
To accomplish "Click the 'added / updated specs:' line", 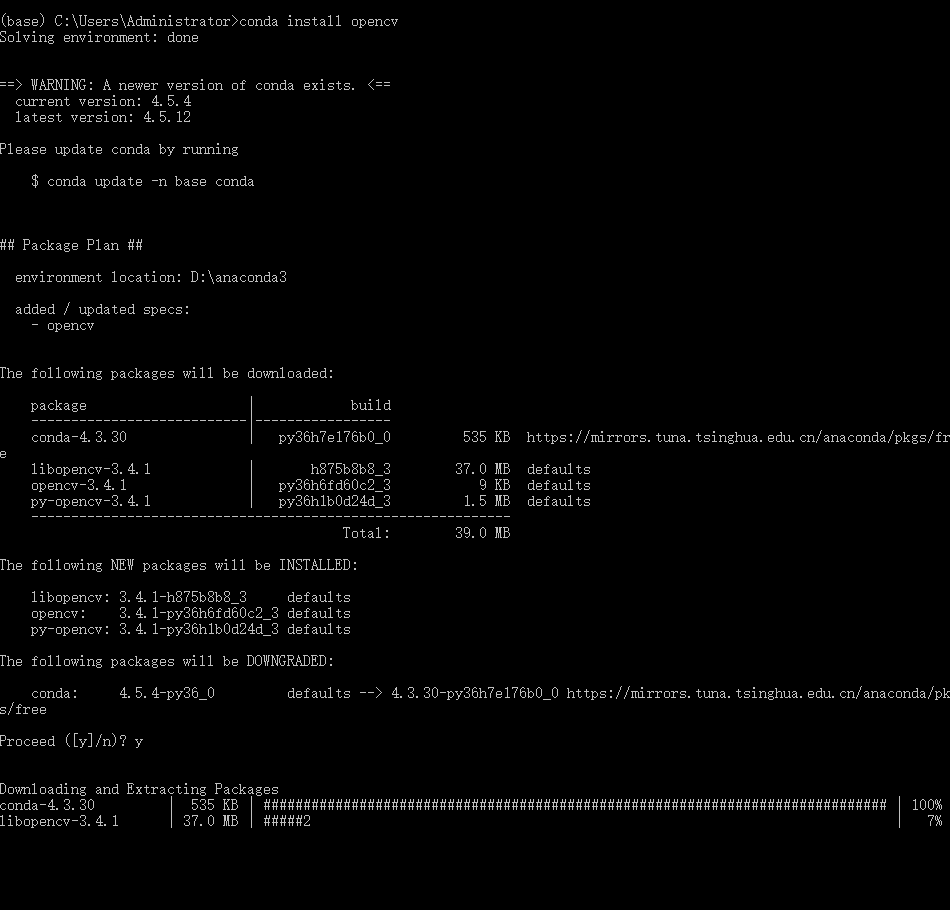I will coord(102,310).
